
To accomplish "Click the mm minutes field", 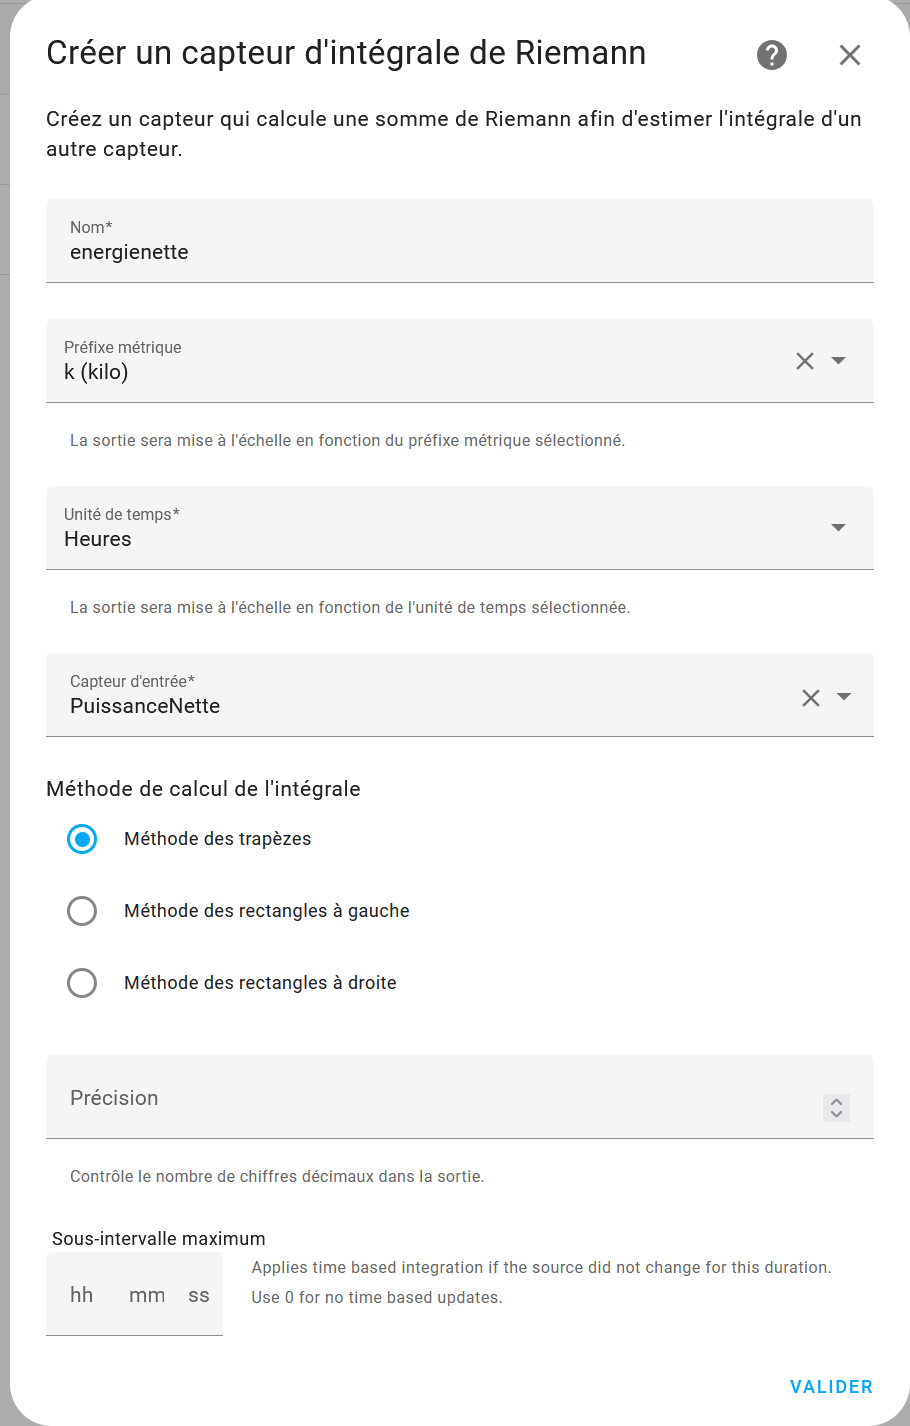I will (x=147, y=1295).
